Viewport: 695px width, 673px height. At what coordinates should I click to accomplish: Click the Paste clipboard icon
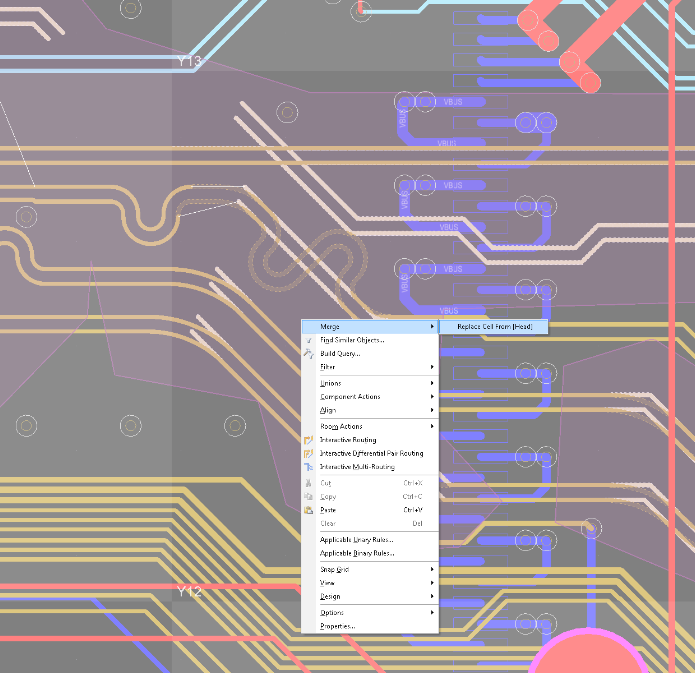tap(309, 510)
